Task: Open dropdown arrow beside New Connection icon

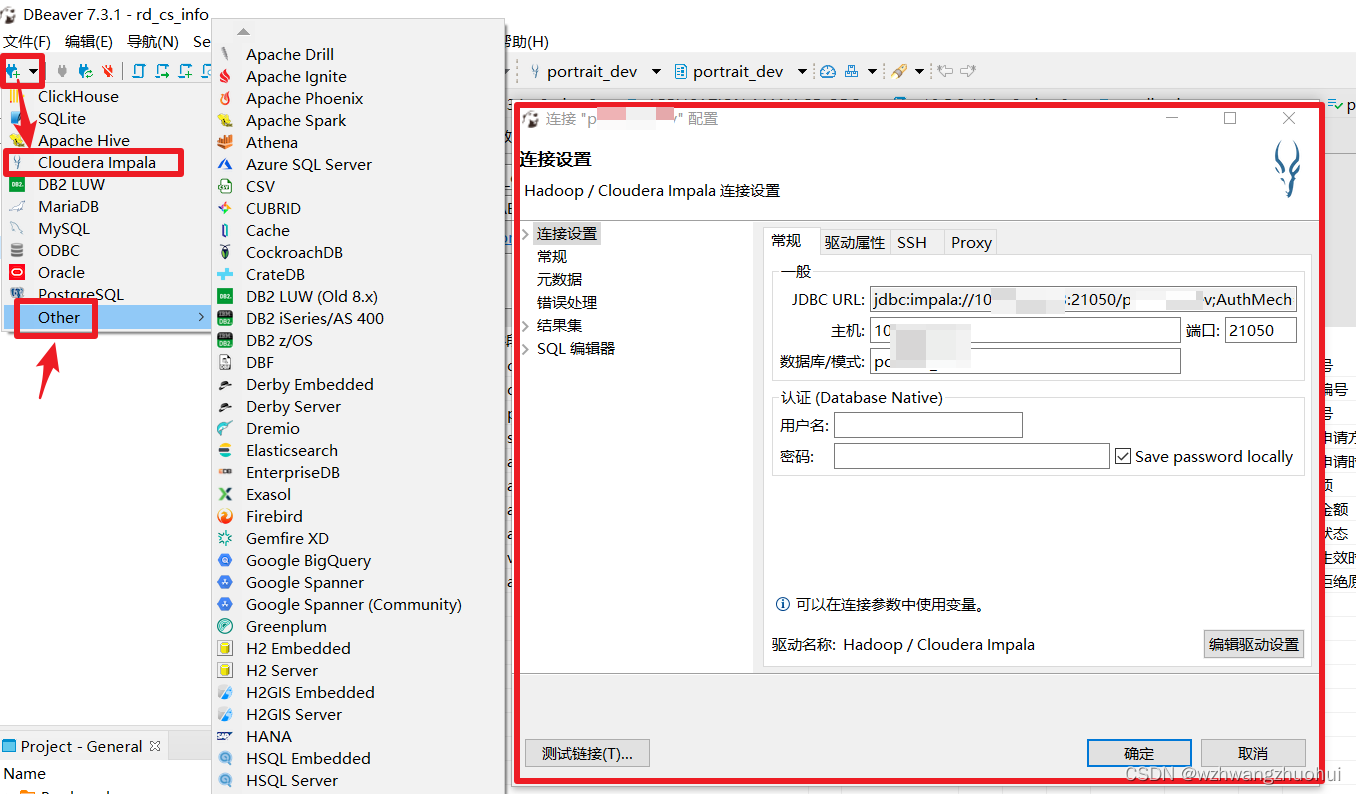Action: click(x=33, y=71)
